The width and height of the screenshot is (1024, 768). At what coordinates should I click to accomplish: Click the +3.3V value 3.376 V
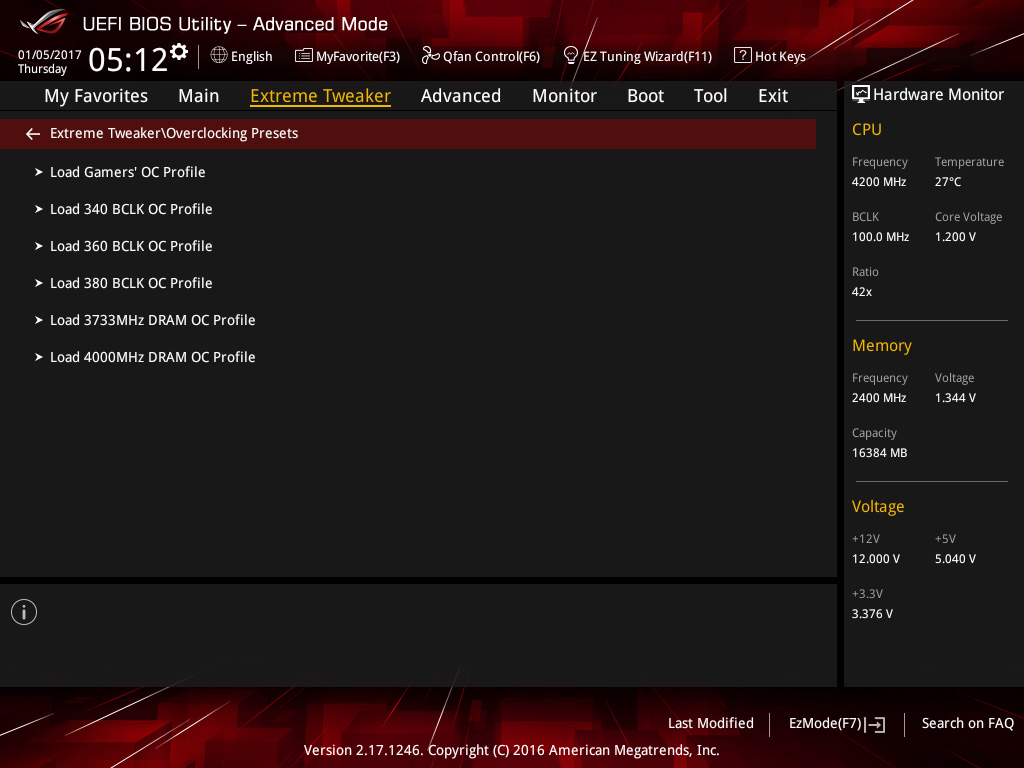point(872,614)
